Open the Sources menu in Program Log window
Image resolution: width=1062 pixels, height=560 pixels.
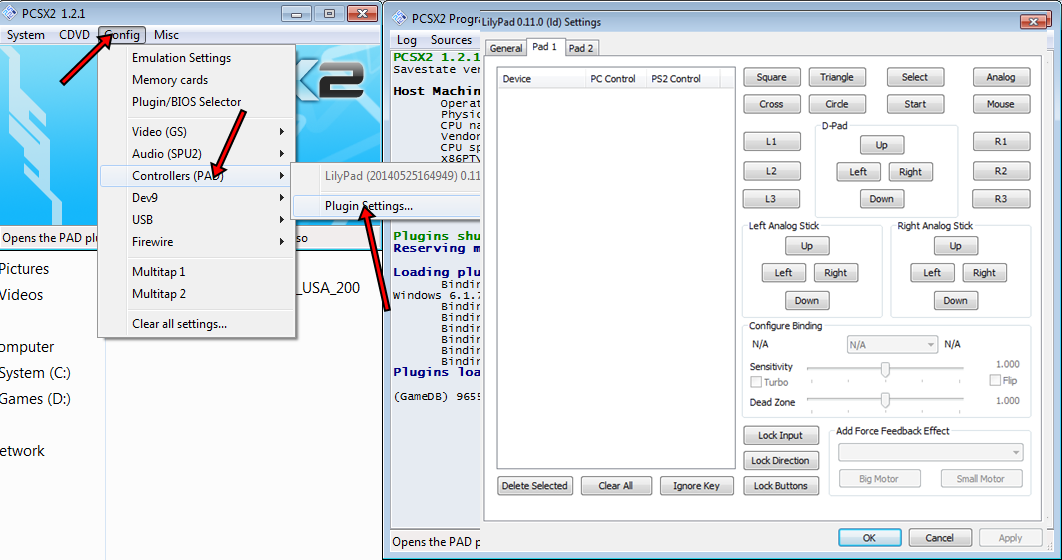pos(451,40)
